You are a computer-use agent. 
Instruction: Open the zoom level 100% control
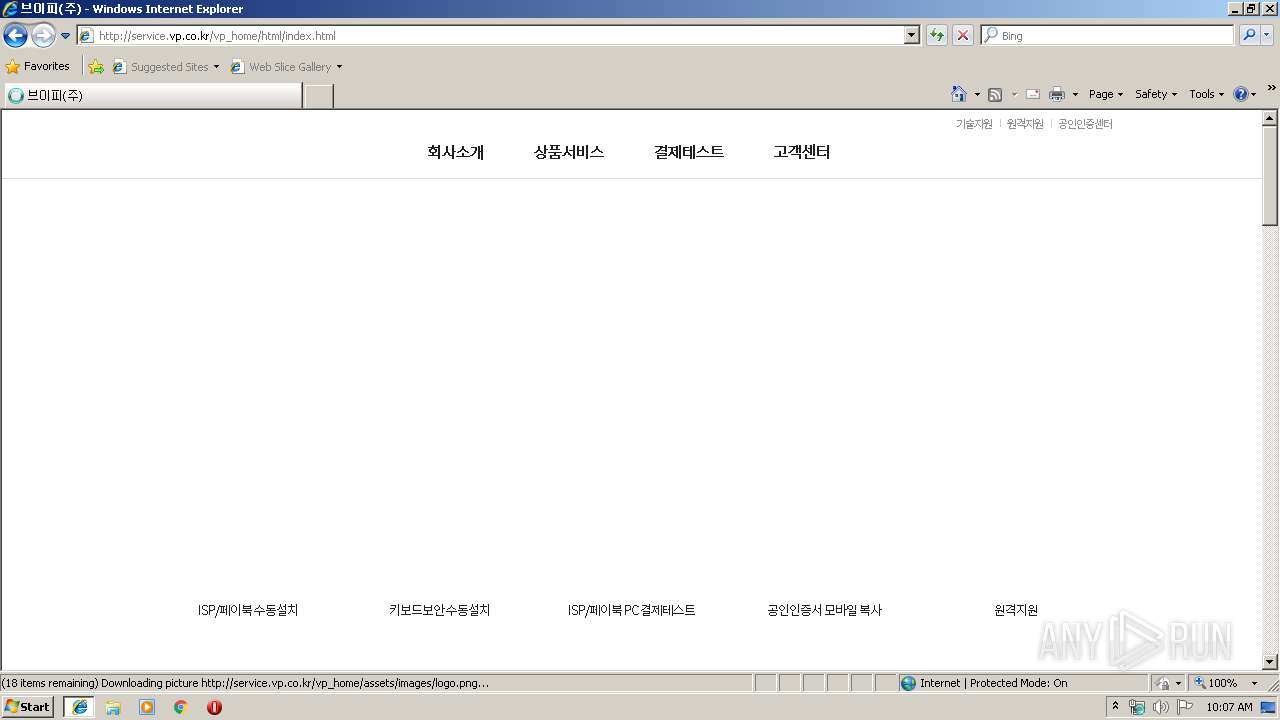1216,683
